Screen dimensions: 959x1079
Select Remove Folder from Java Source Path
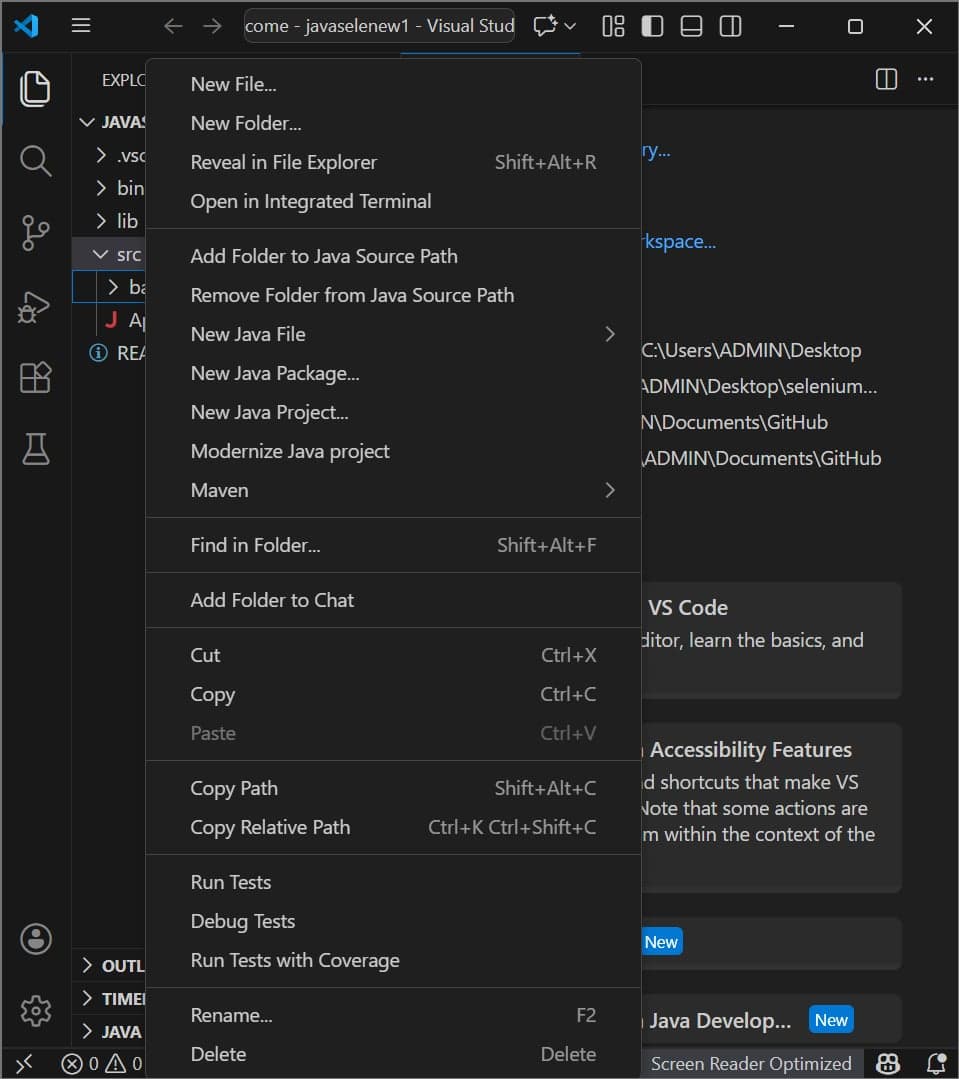click(x=394, y=295)
